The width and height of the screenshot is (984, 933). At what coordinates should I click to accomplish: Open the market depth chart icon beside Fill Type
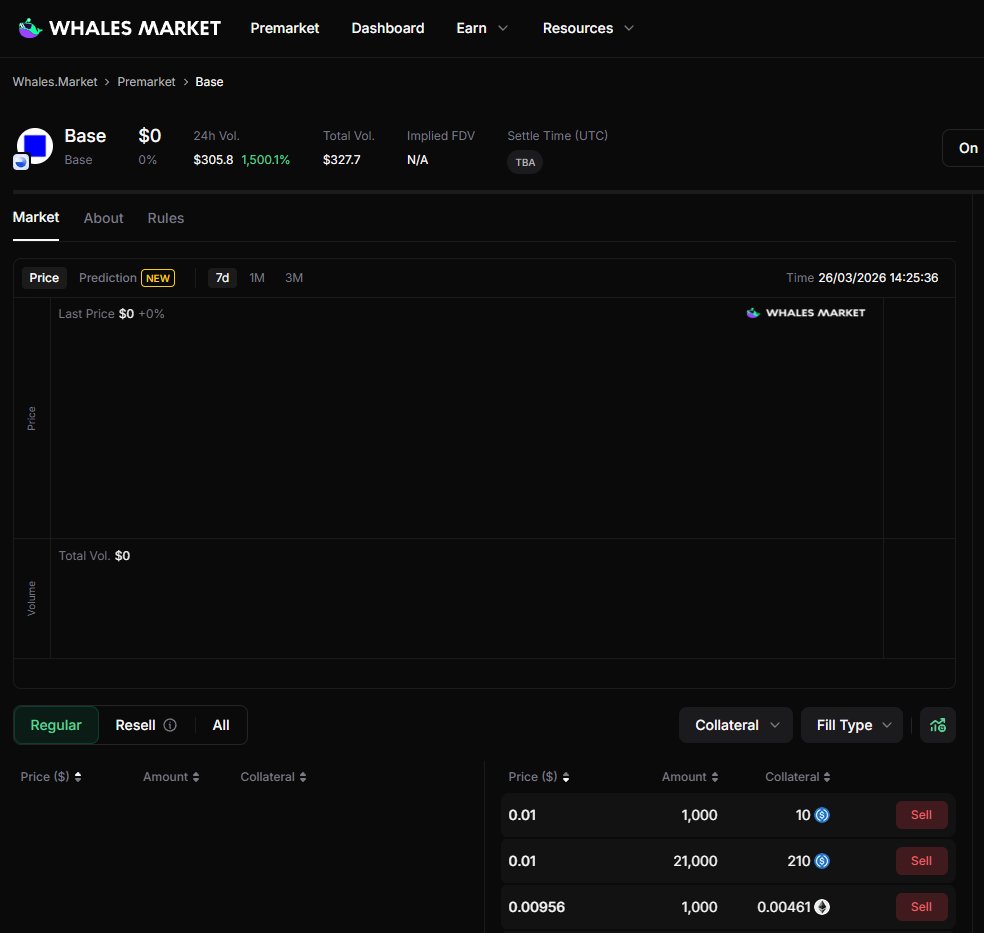pos(937,725)
